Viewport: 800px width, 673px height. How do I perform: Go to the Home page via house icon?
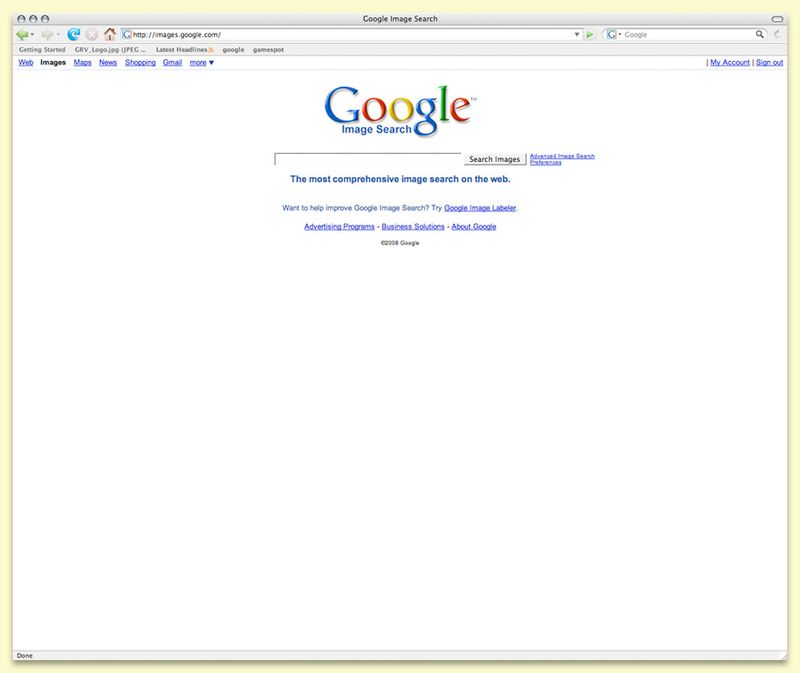(110, 34)
